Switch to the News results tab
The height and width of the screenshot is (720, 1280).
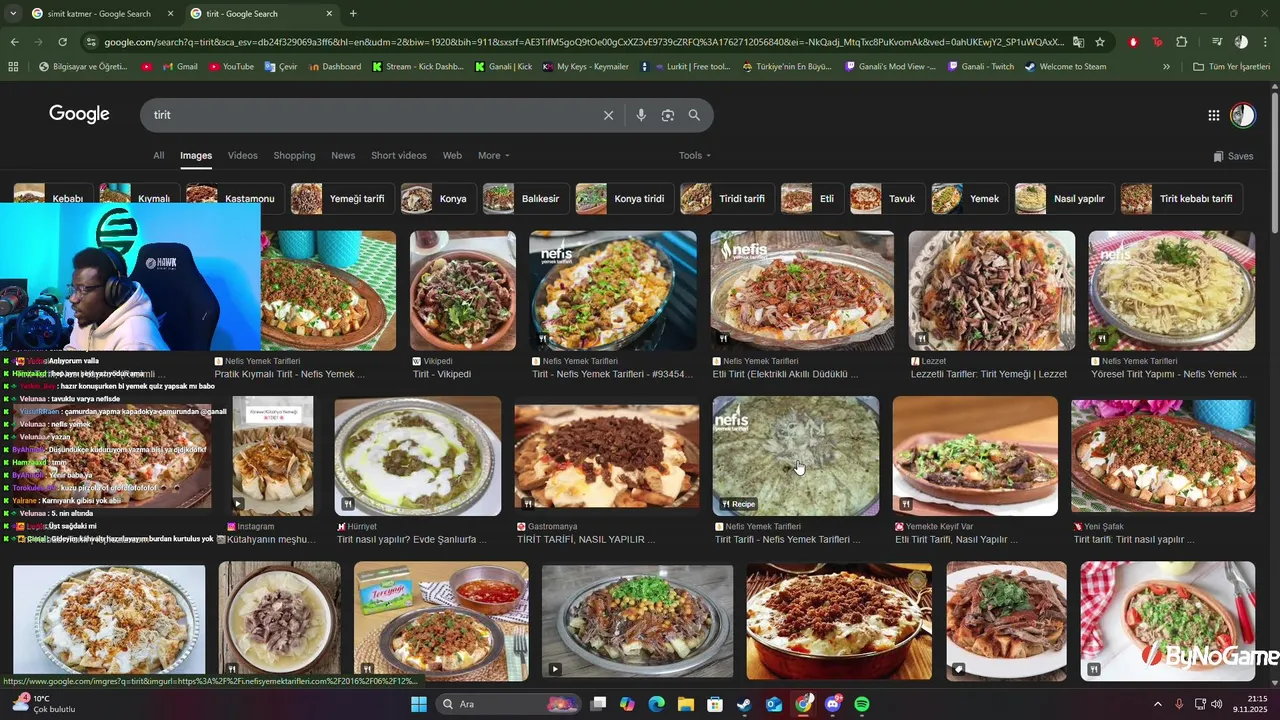point(343,155)
